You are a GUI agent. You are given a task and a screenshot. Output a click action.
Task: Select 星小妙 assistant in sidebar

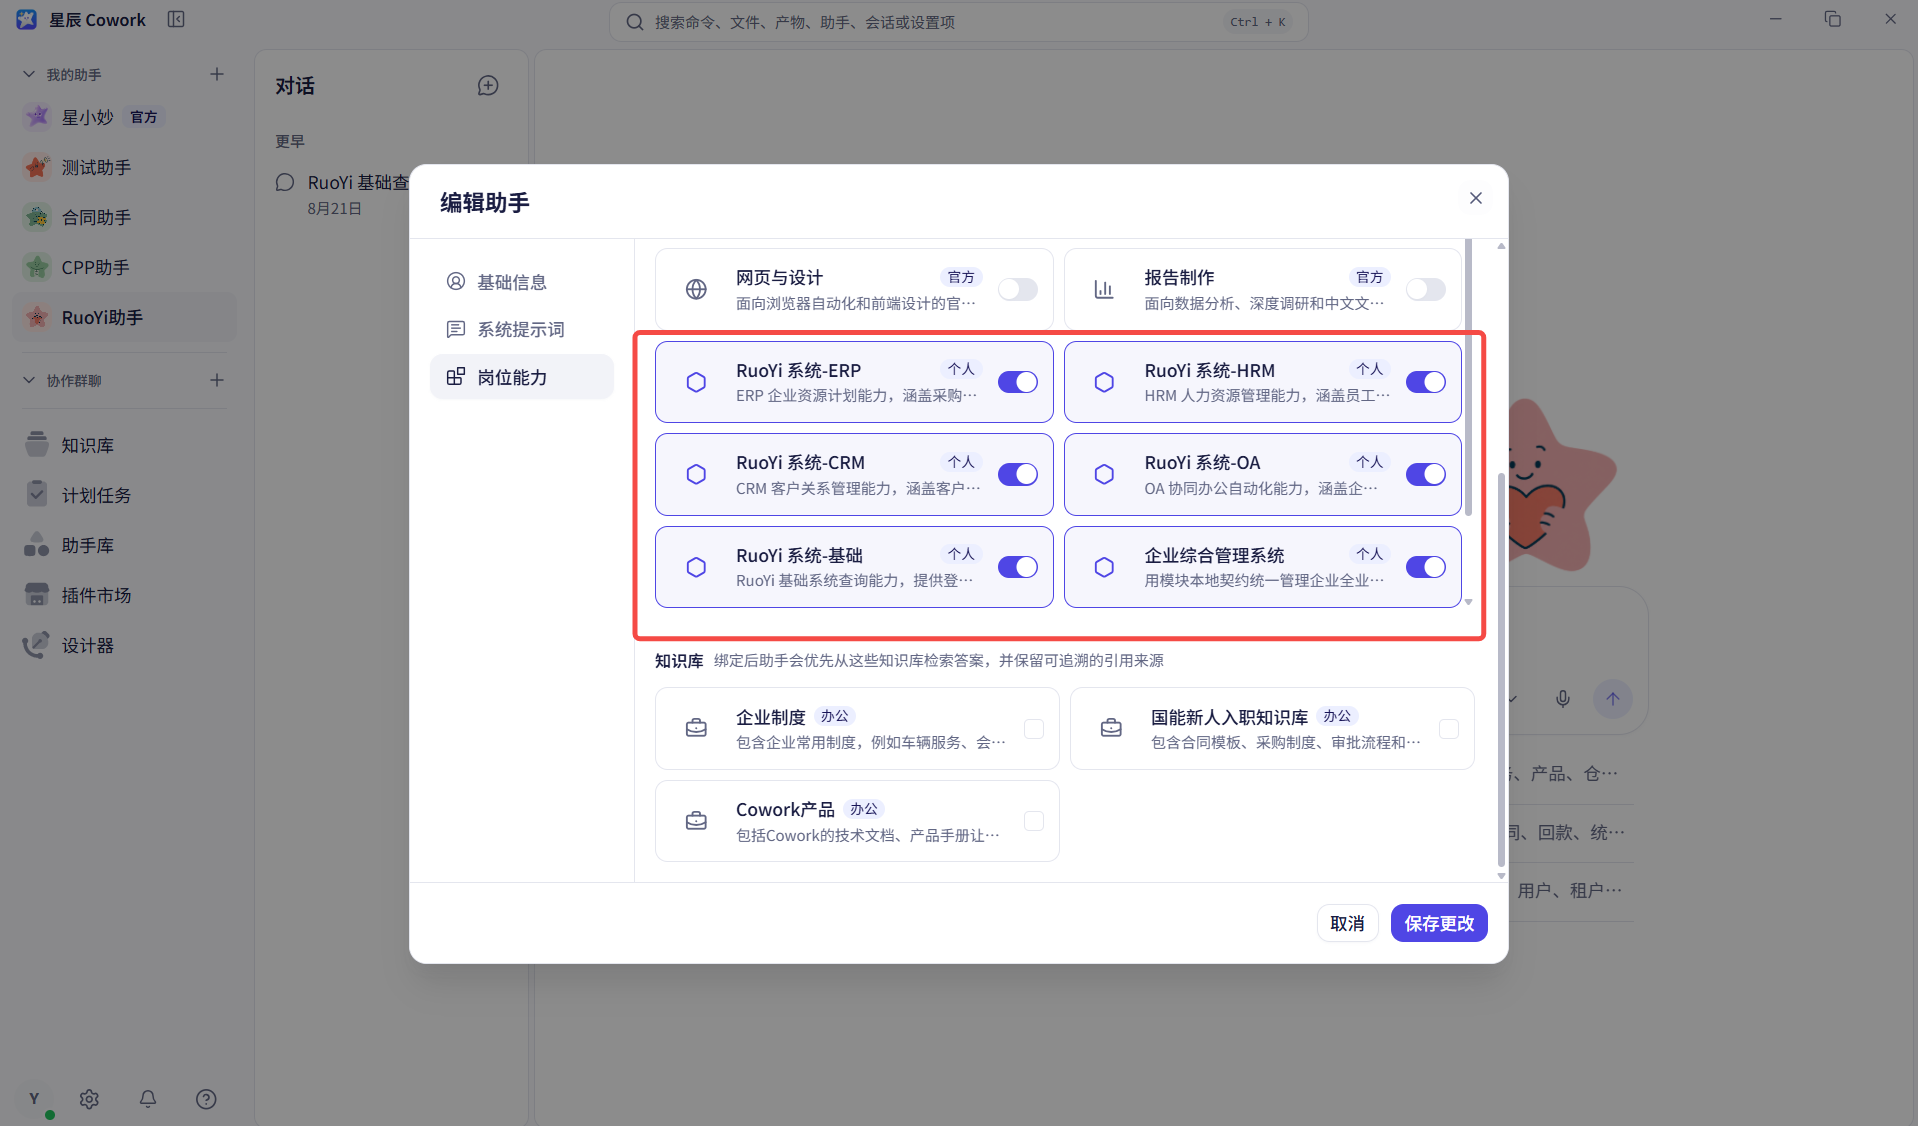point(124,117)
